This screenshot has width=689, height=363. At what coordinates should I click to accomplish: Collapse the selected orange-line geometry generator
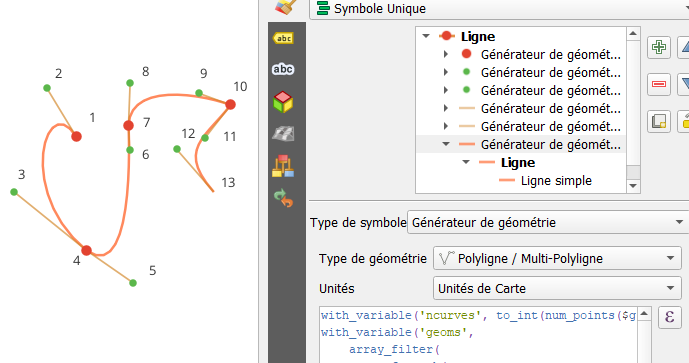click(446, 144)
